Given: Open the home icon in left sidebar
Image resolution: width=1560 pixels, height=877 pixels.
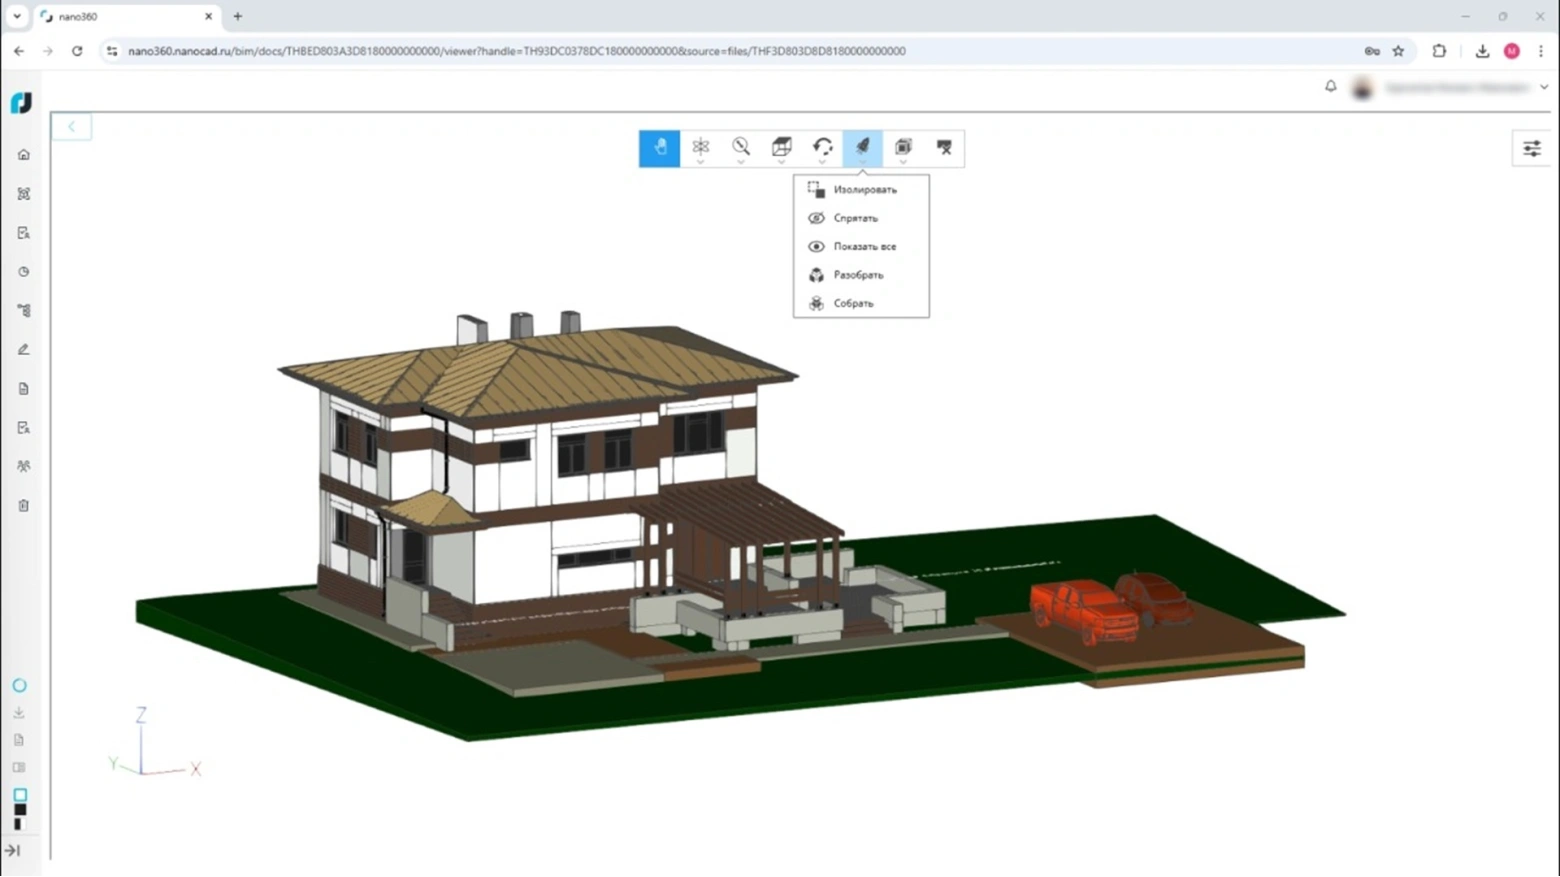Looking at the screenshot, I should point(24,155).
